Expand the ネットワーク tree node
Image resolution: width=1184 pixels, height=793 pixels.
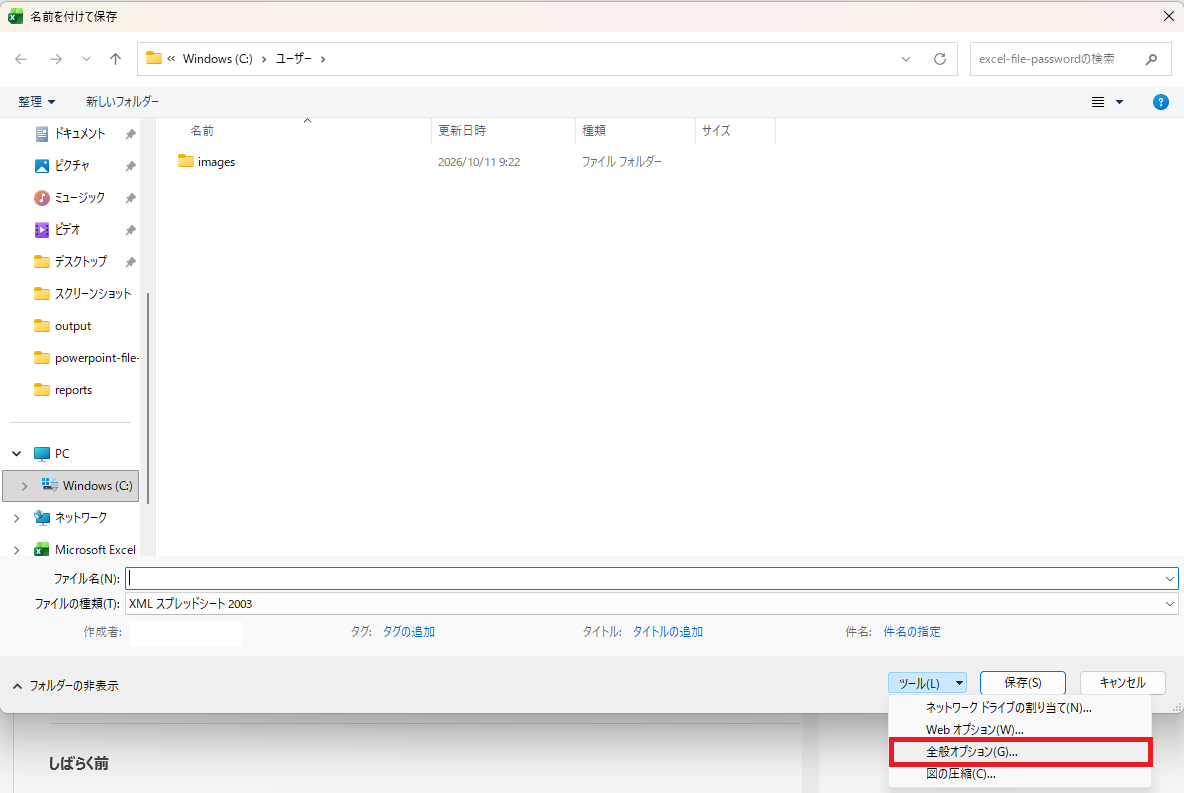(x=17, y=518)
